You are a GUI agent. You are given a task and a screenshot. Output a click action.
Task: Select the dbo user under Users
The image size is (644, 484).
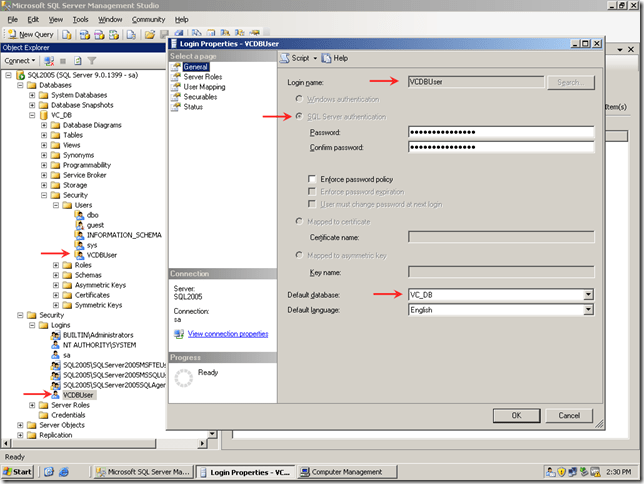(x=92, y=215)
